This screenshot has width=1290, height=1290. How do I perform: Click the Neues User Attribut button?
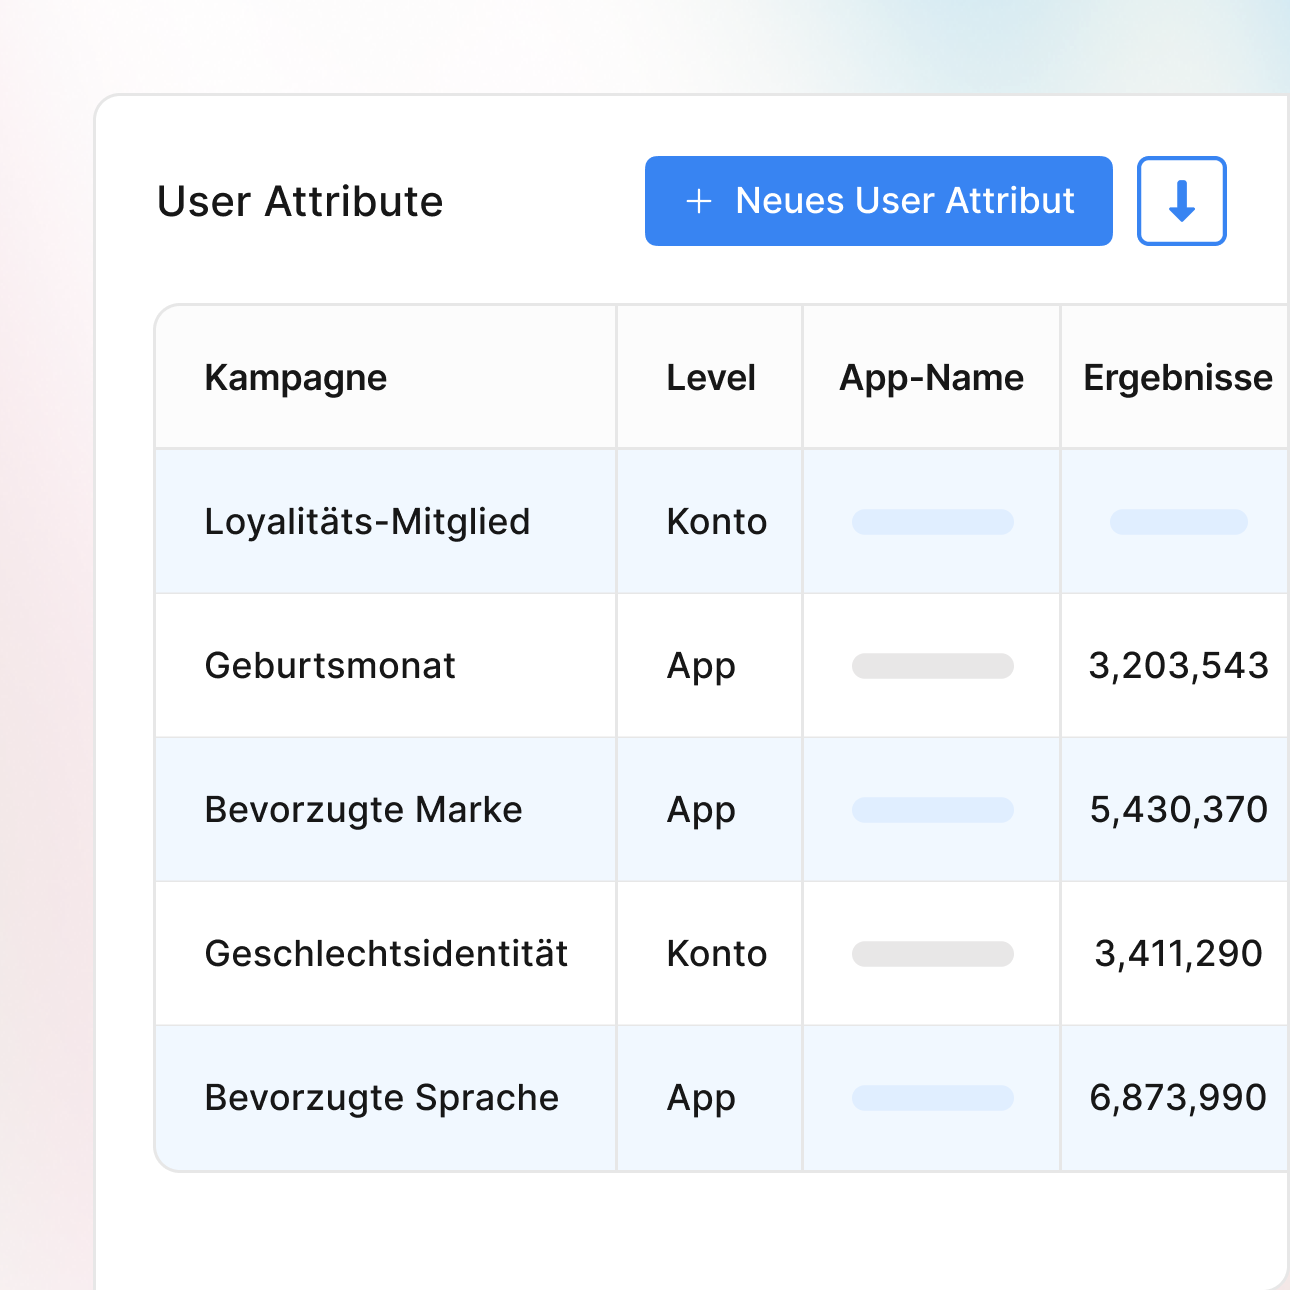(x=878, y=201)
